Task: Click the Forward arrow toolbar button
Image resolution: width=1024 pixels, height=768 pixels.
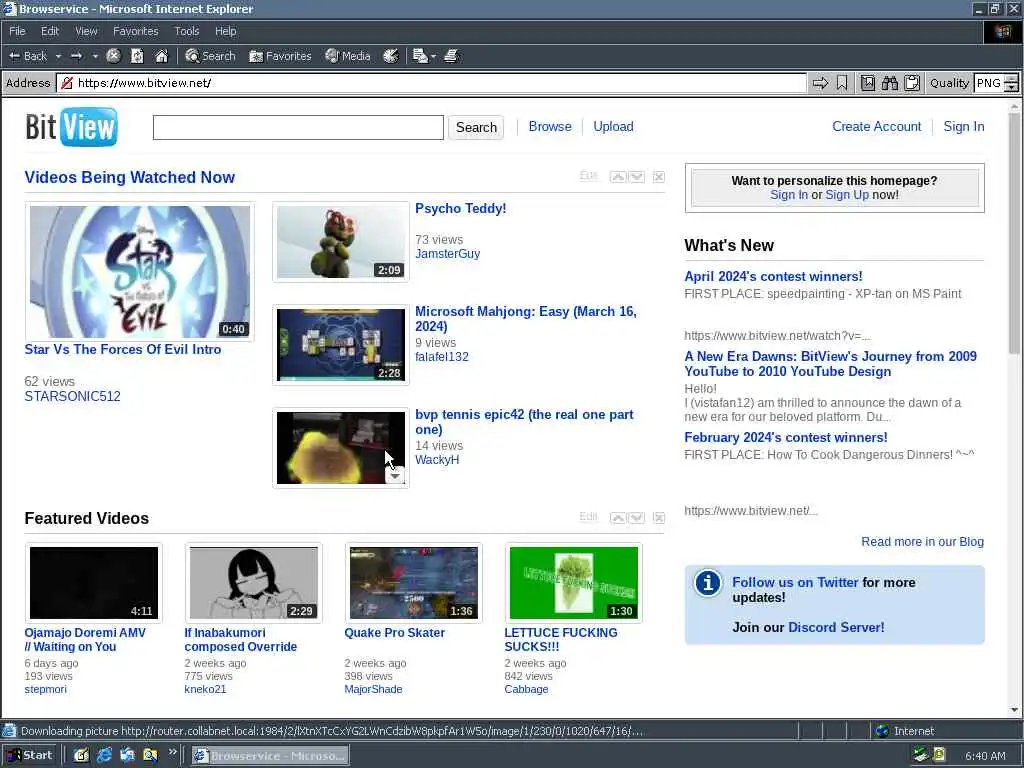Action: pos(76,56)
